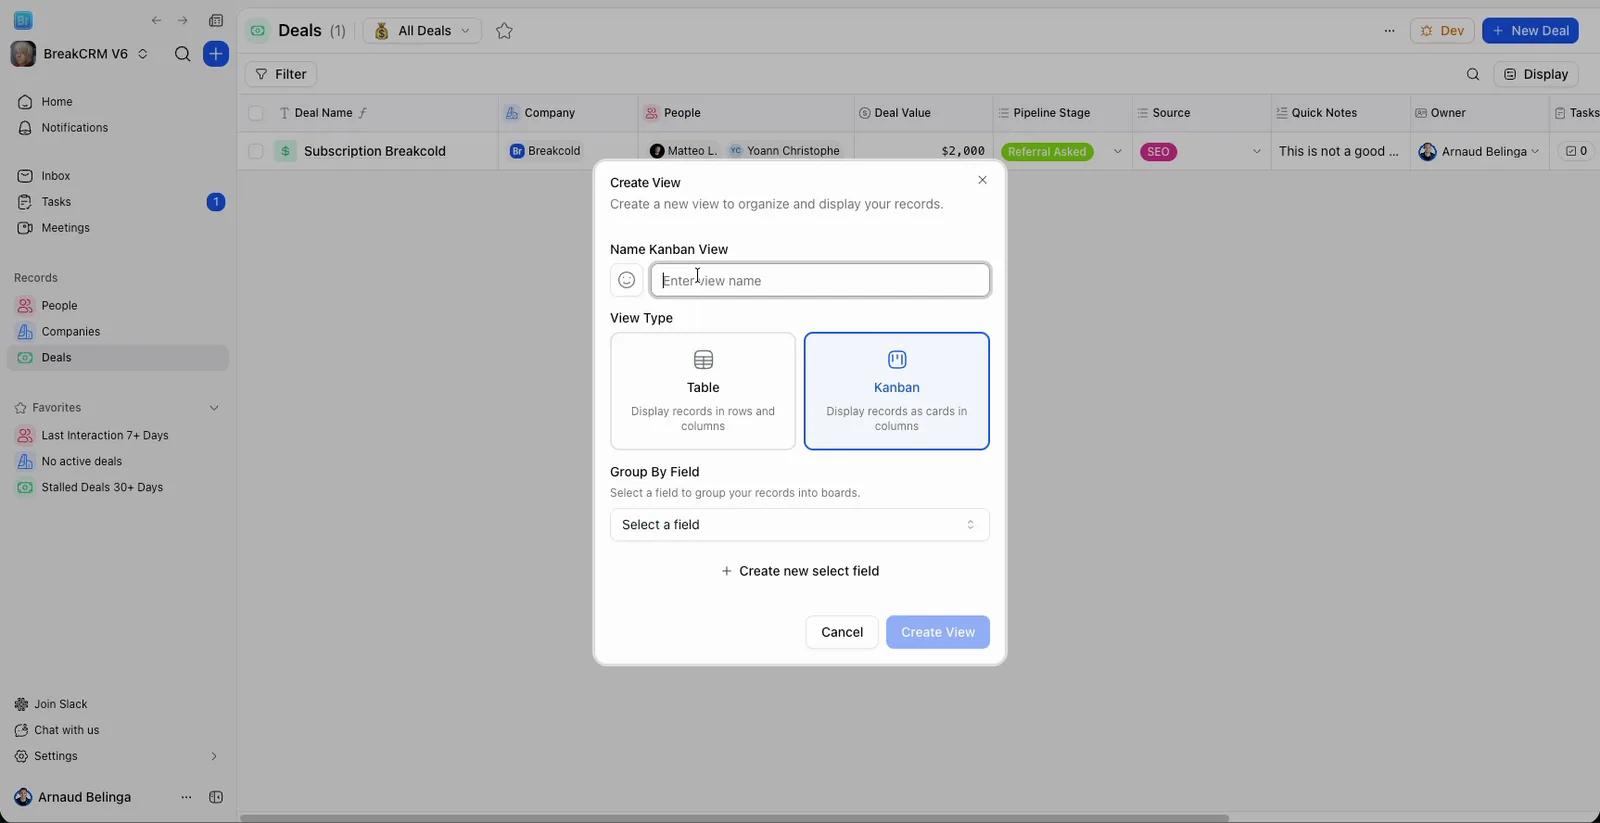
Task: Click the horizontal scrollbar at bottom
Action: pyautogui.click(x=734, y=818)
